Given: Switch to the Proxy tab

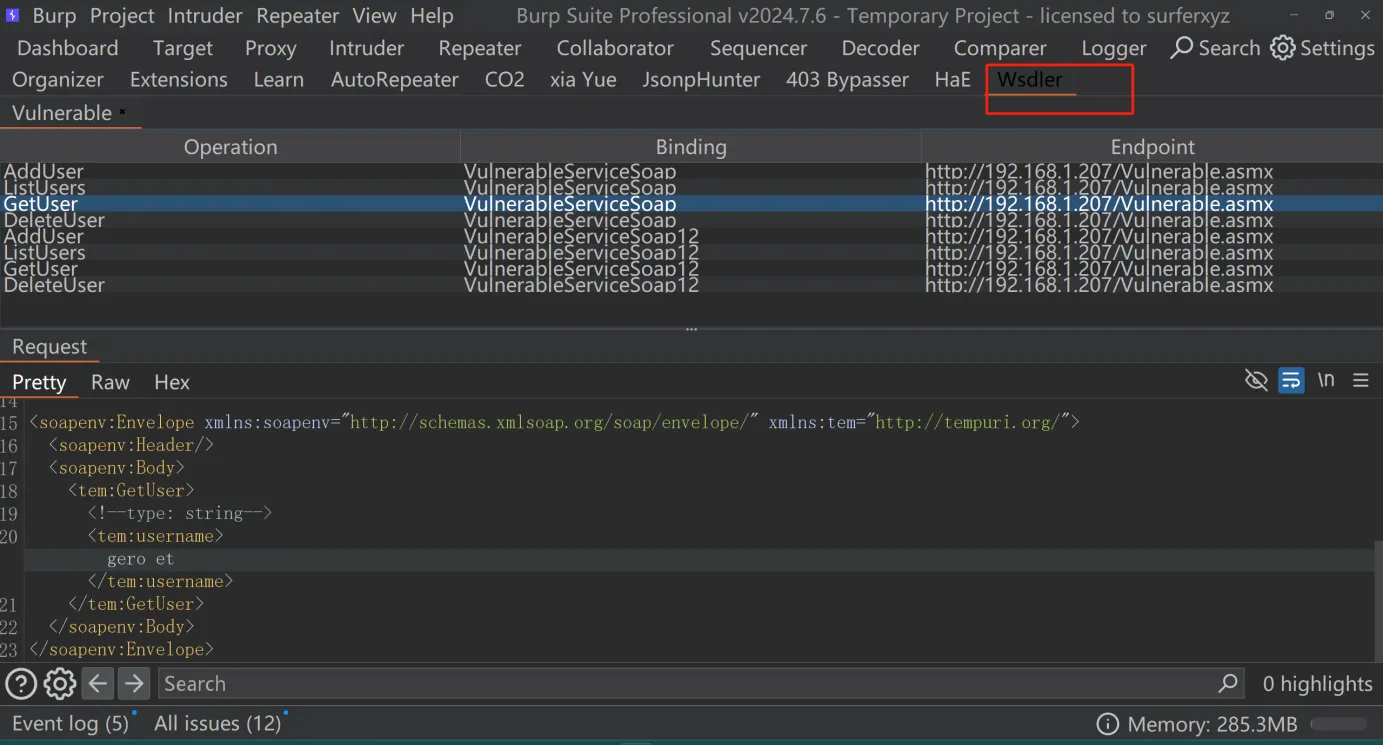Looking at the screenshot, I should 271,48.
